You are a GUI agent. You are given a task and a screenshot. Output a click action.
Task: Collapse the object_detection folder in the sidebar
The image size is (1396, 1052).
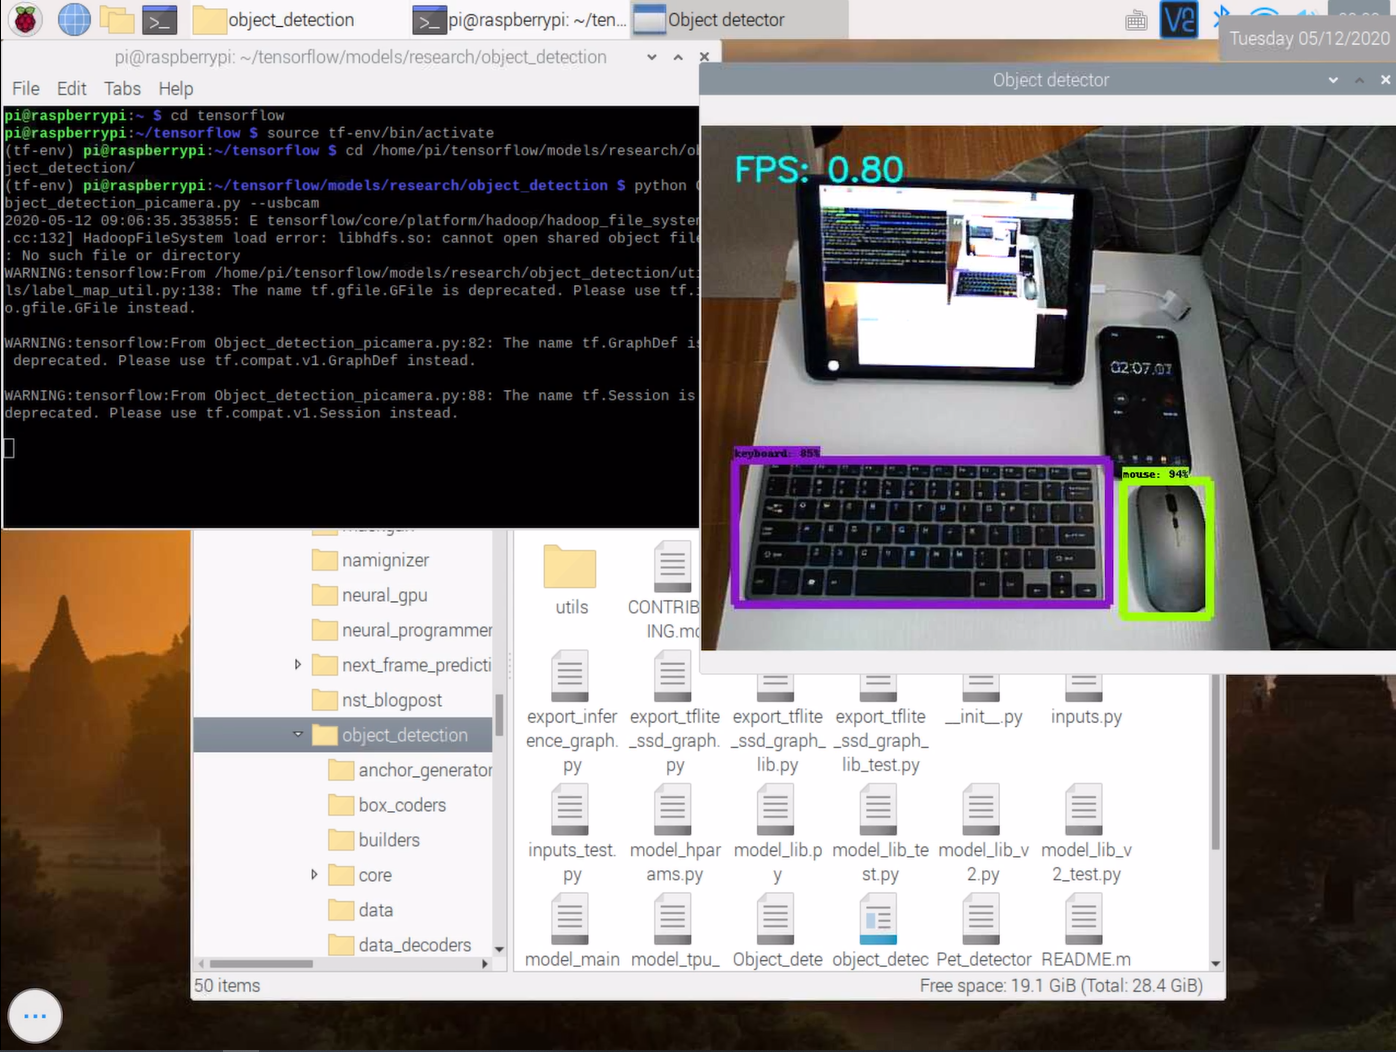(297, 734)
